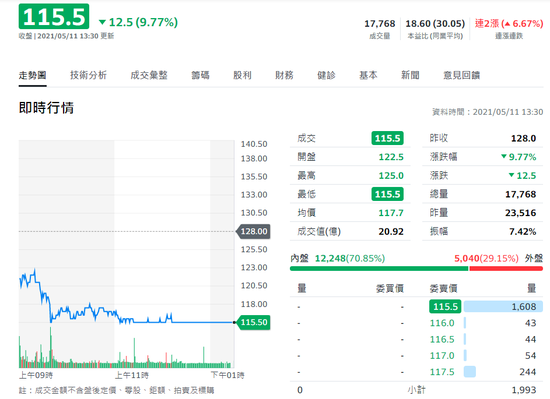
Task: Click the 委賣價 115.5 ask price badge
Action: tap(445, 306)
